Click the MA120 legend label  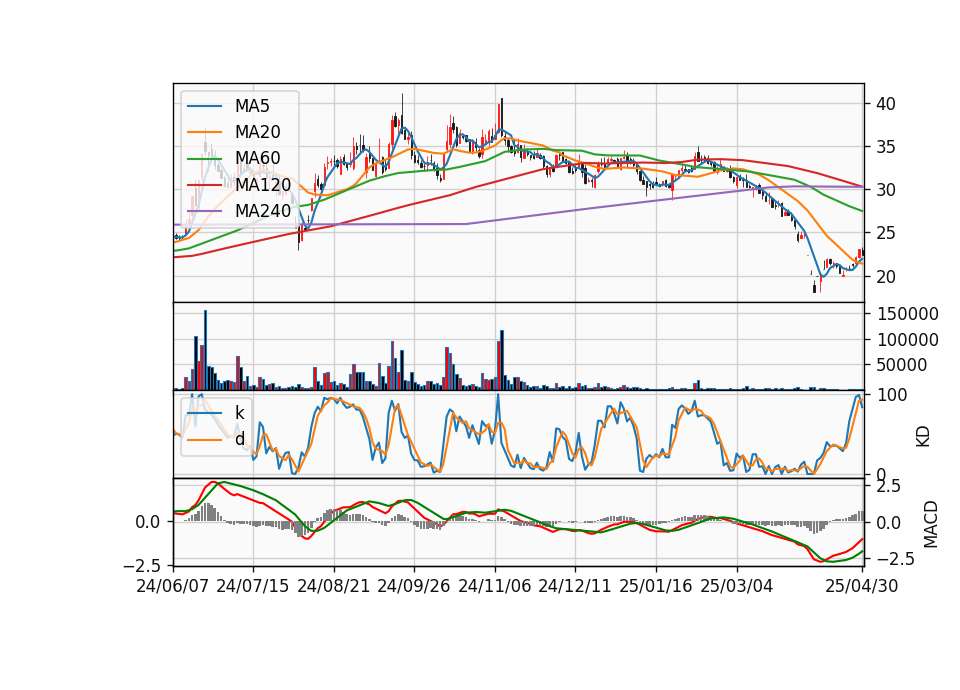coord(263,184)
